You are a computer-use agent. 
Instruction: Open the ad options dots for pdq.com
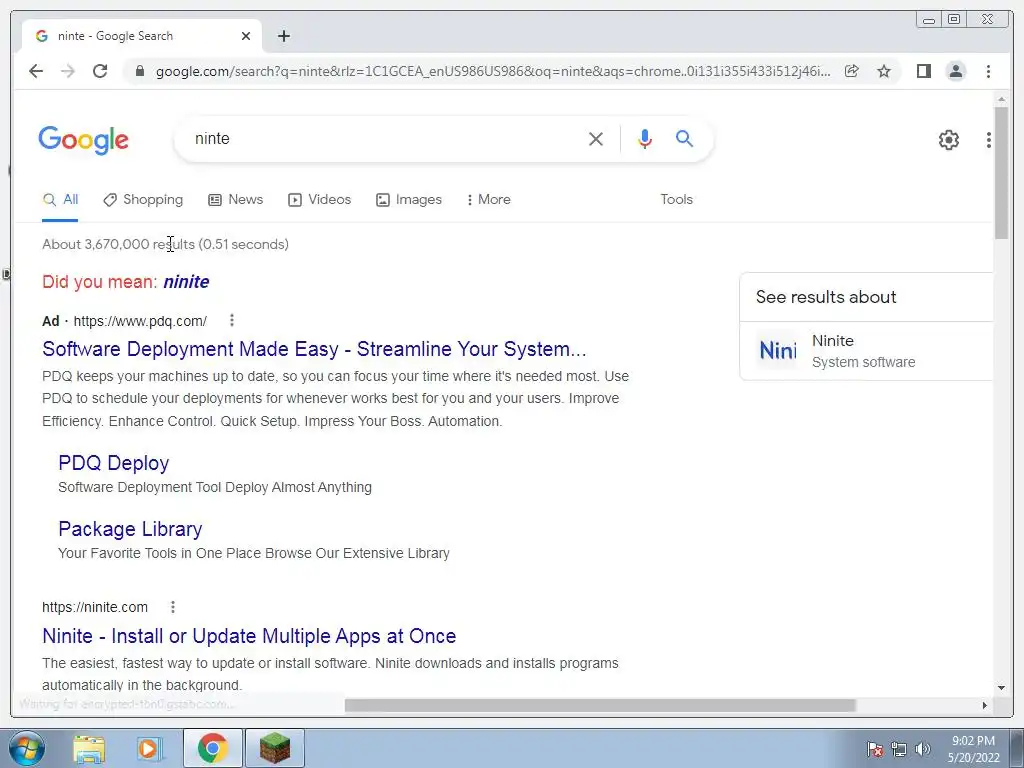232,320
